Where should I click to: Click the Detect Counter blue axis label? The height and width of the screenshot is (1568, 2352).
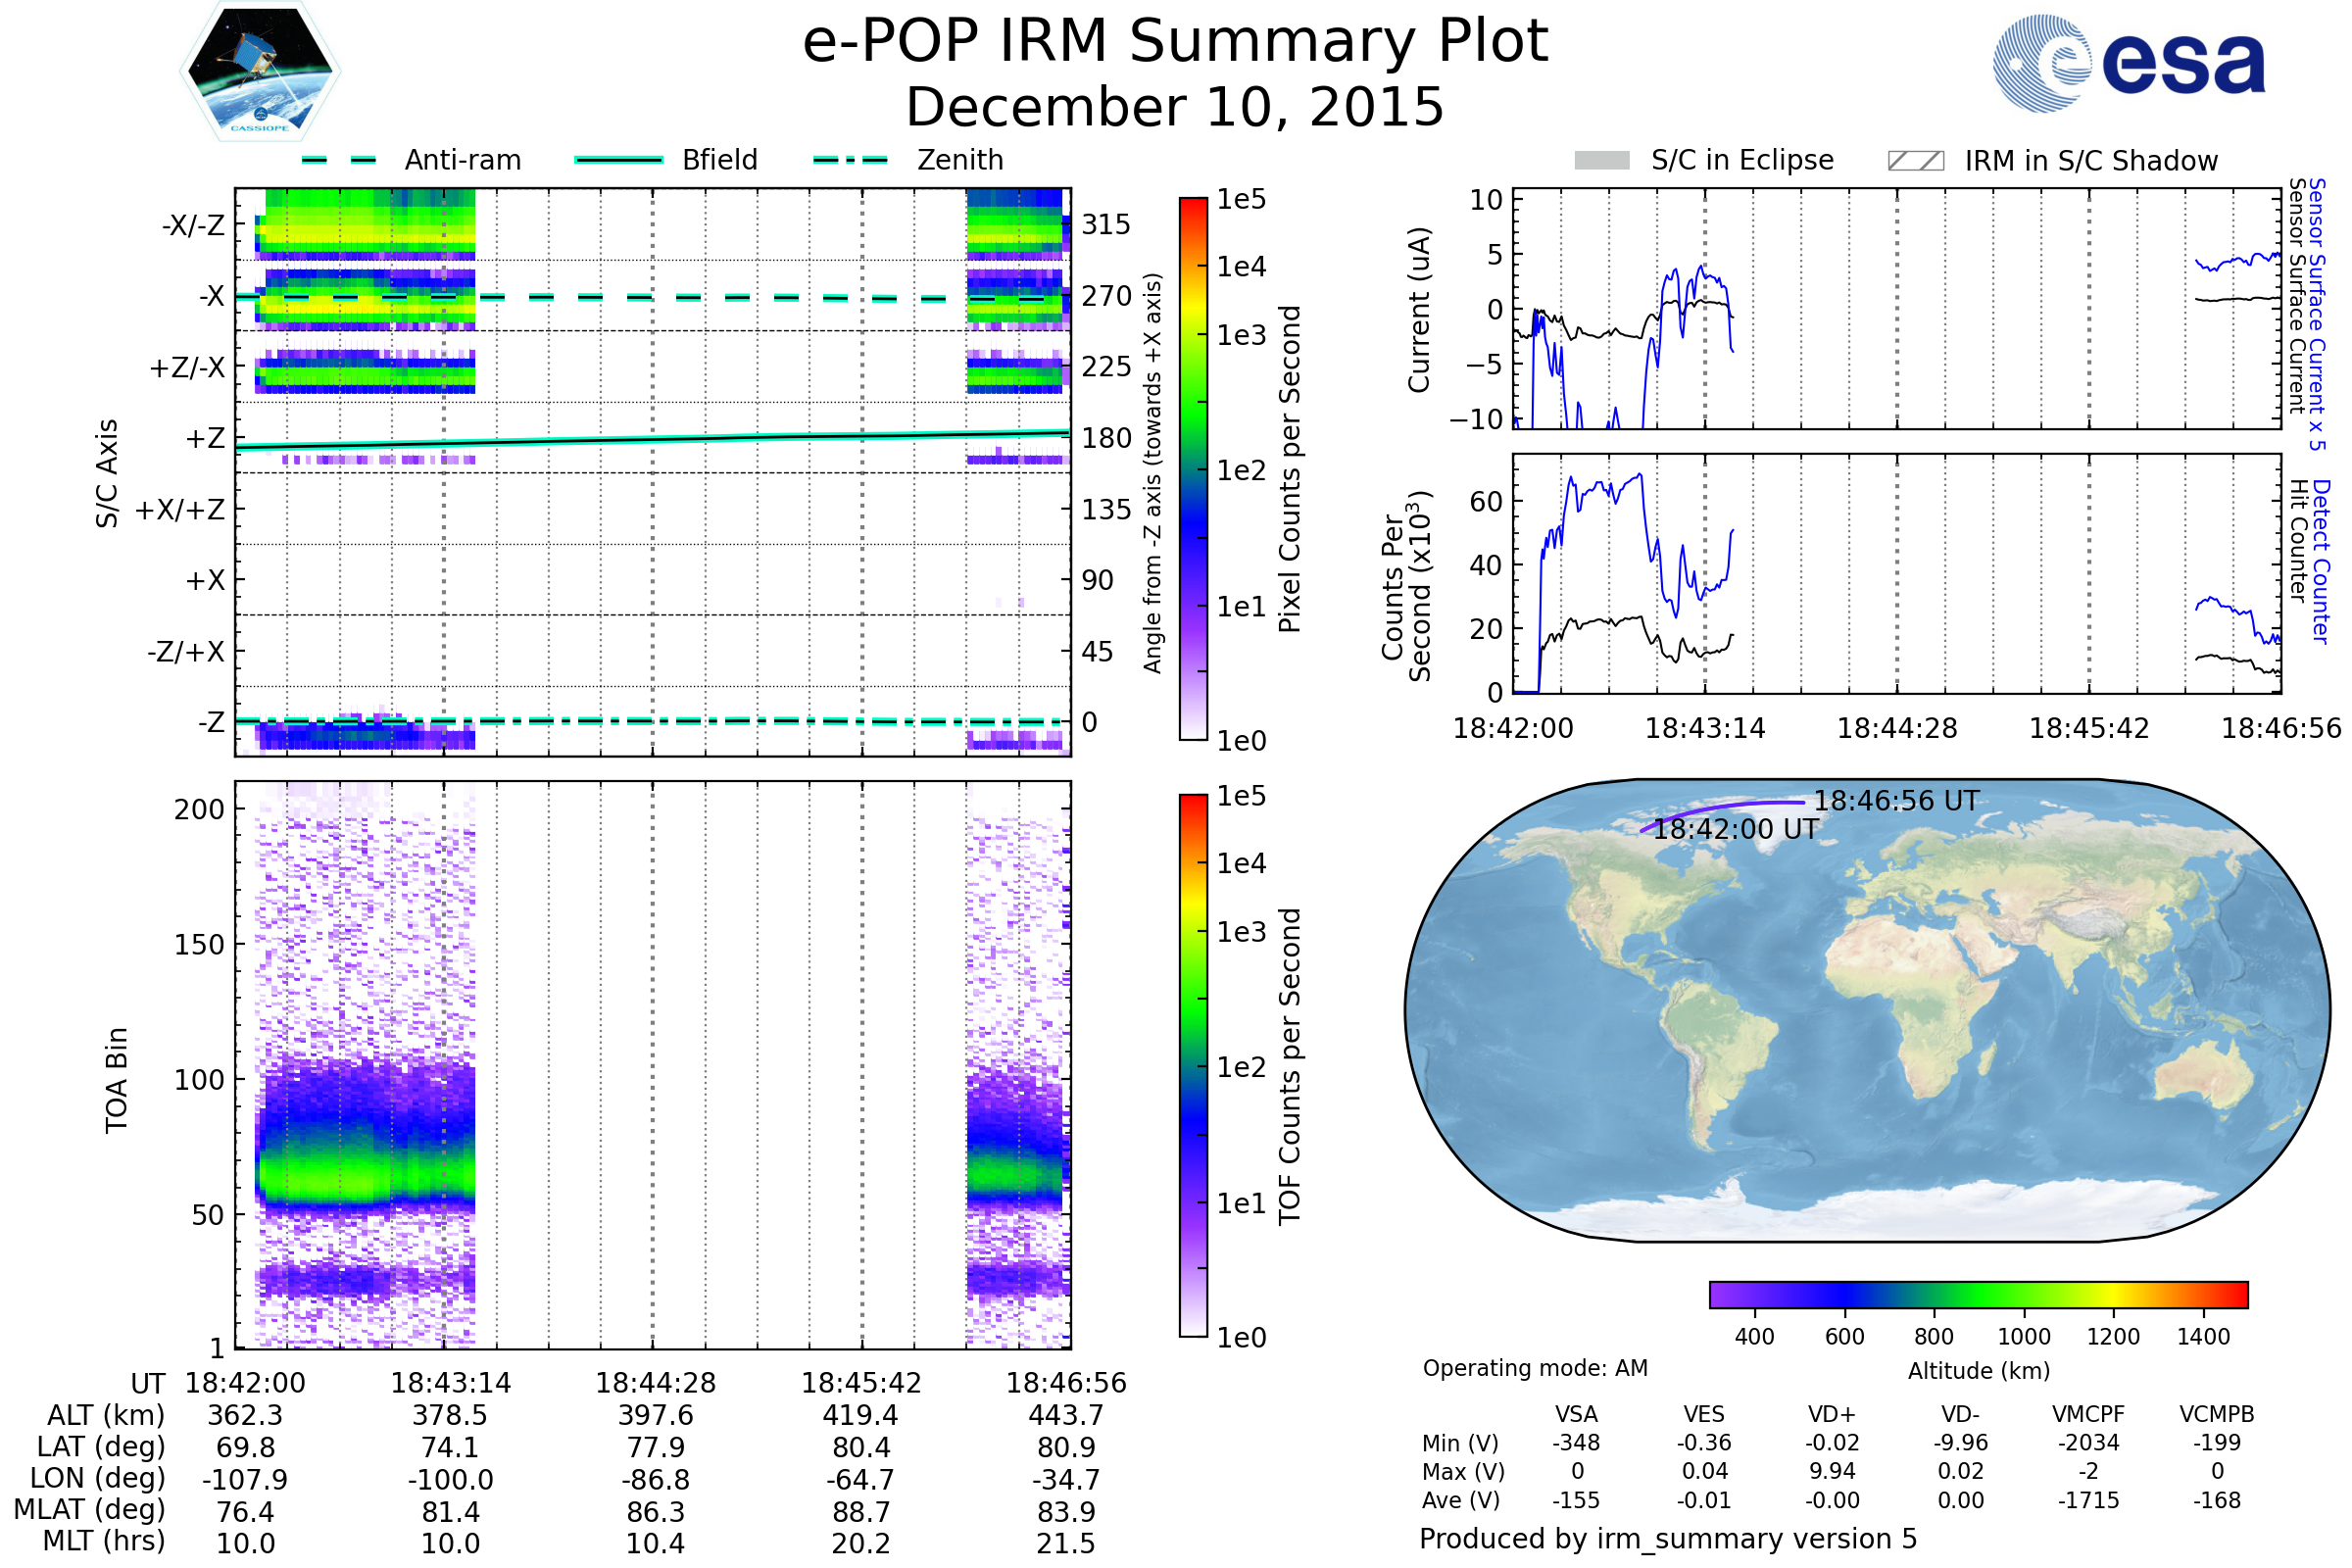[2321, 560]
